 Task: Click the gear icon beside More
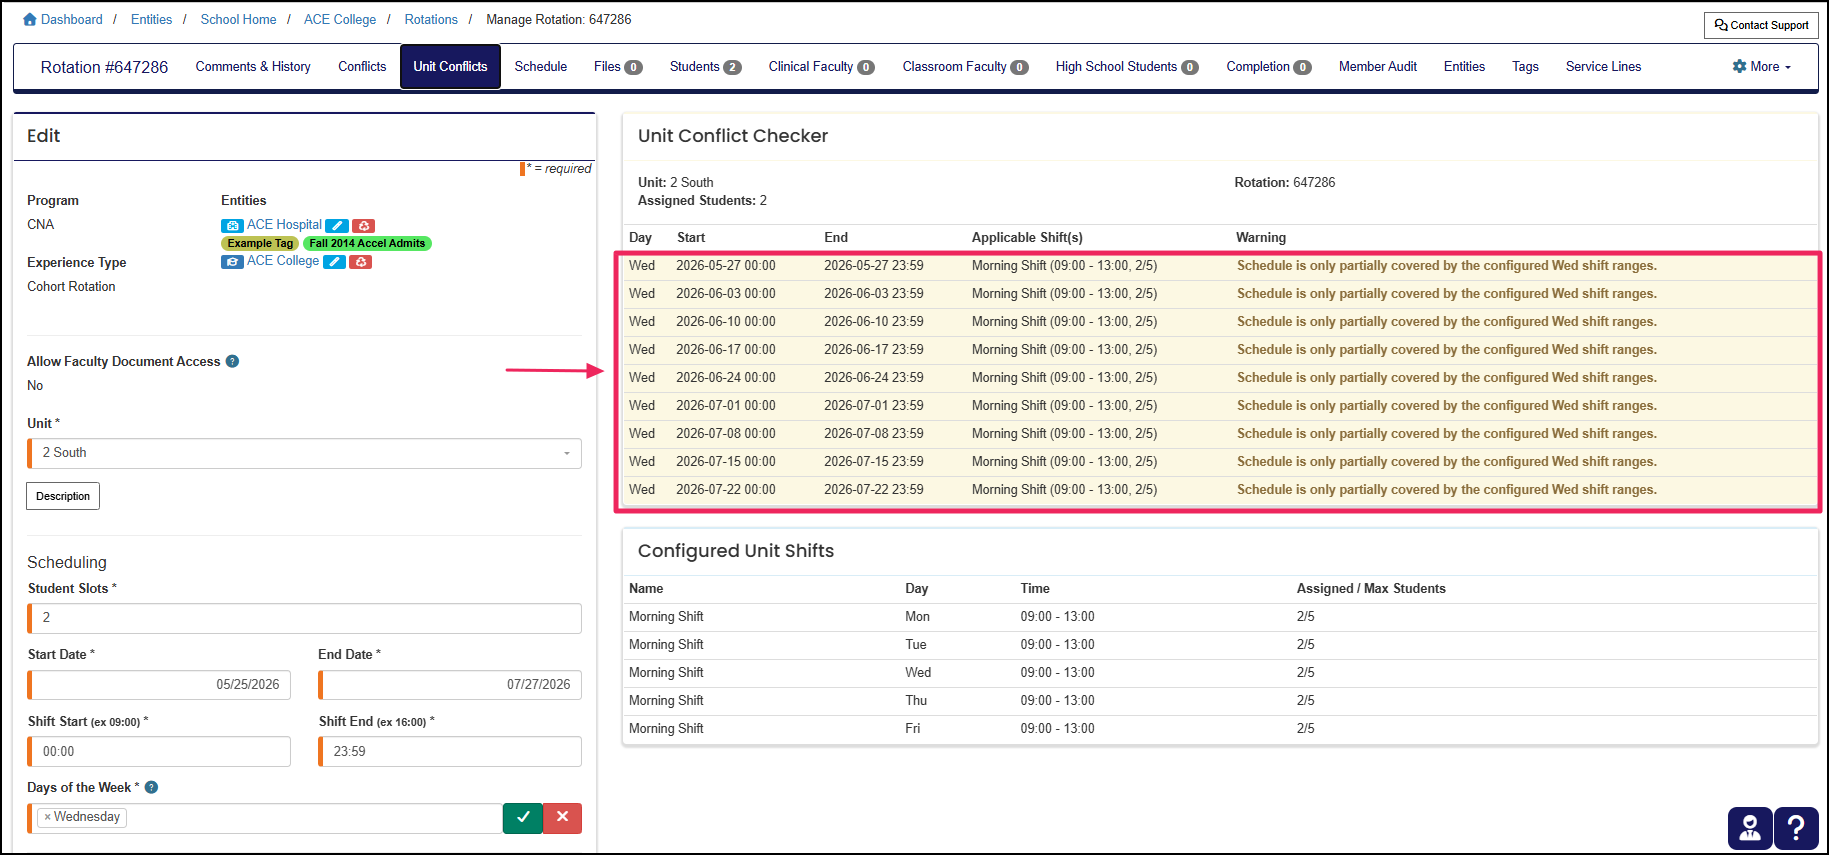[1739, 67]
